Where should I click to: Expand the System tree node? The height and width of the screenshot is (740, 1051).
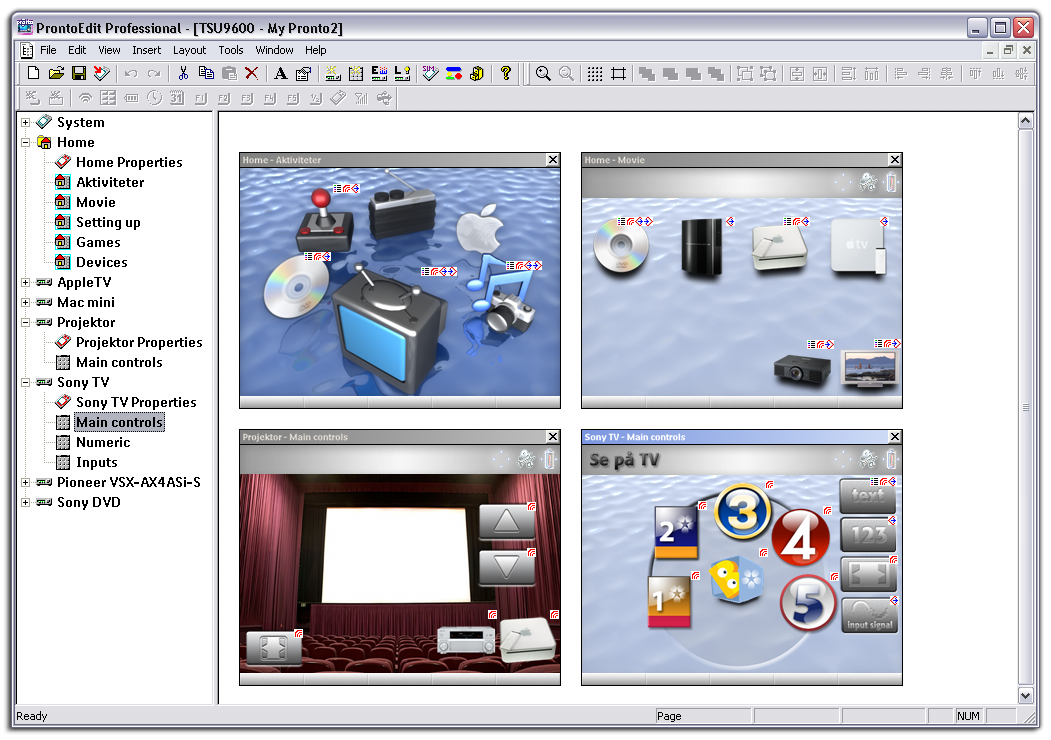pyautogui.click(x=26, y=122)
